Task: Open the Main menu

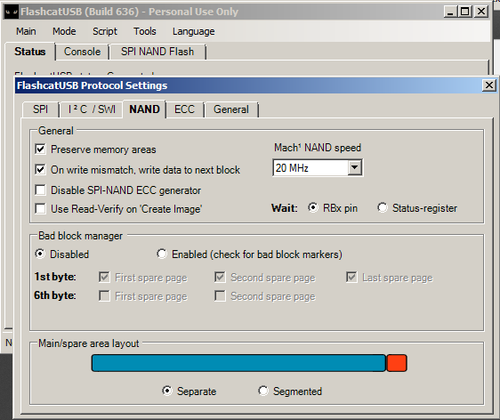Action: [x=26, y=31]
